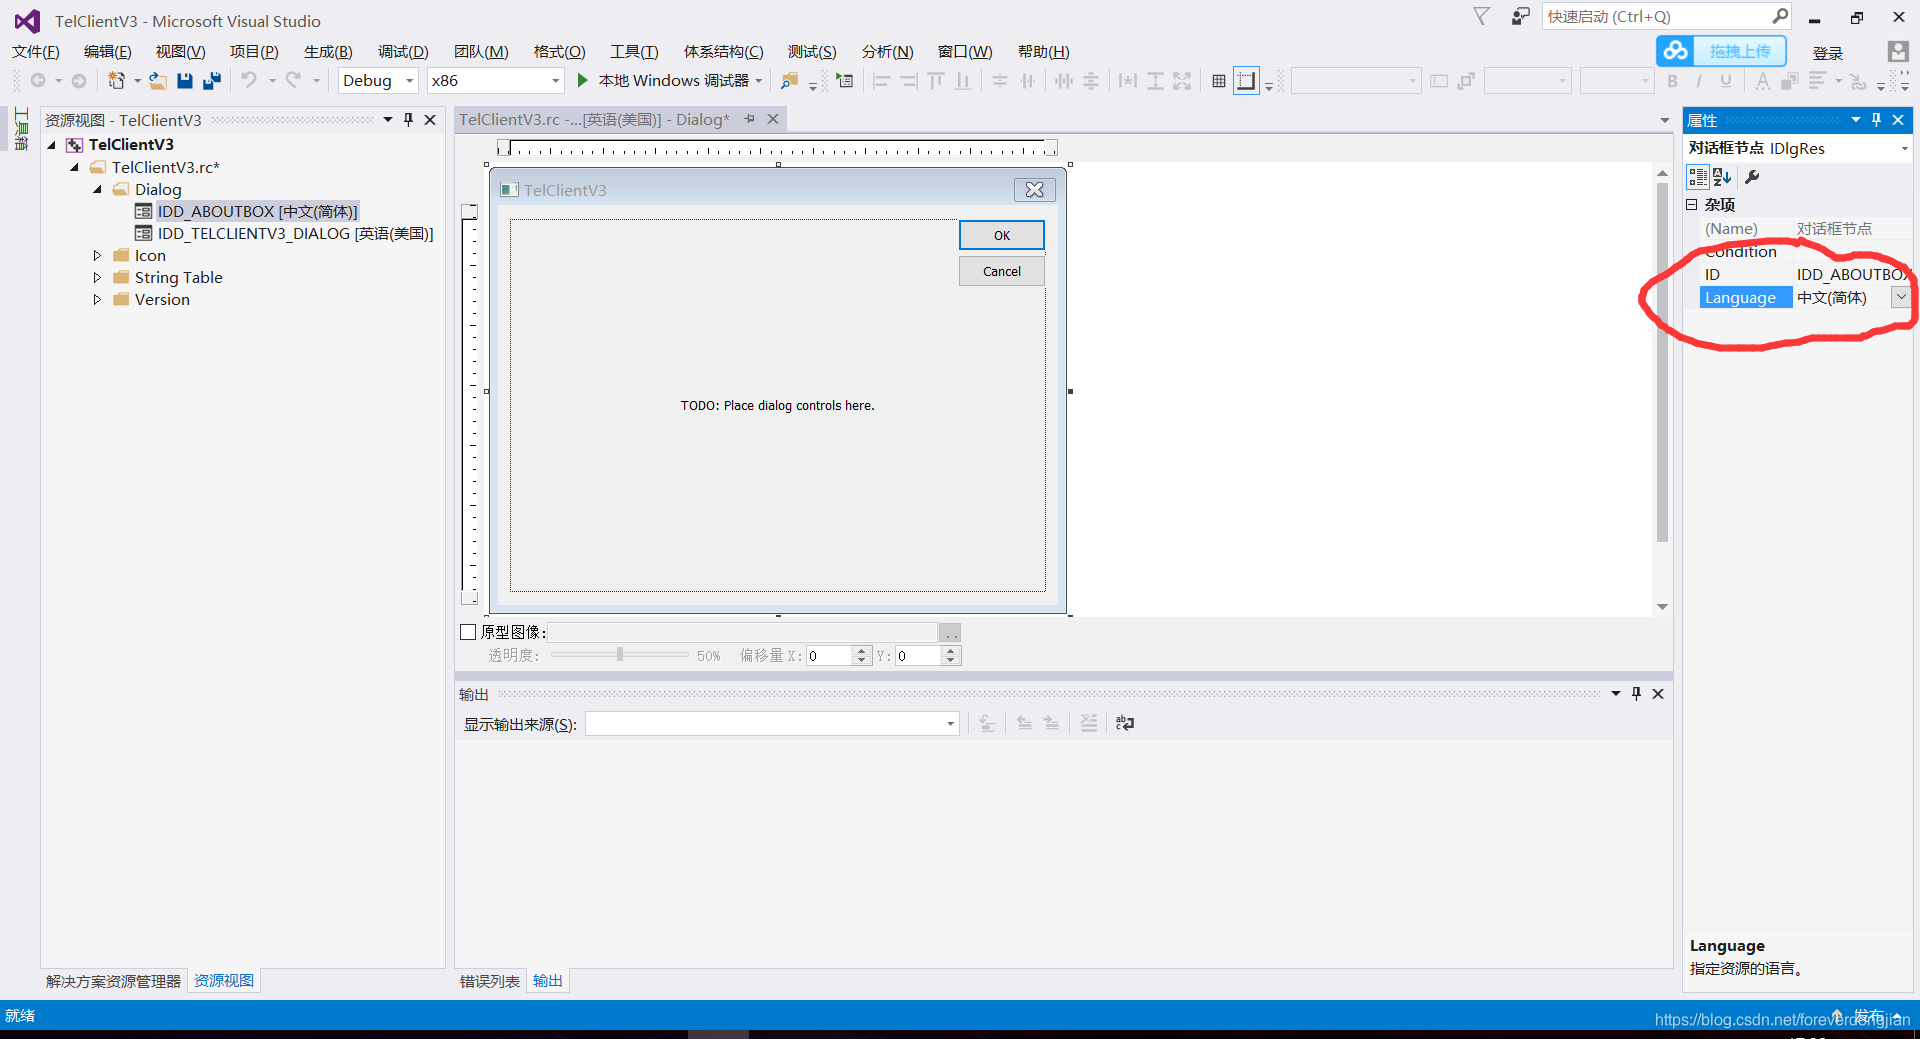The width and height of the screenshot is (1920, 1039).
Task: Open the debugger target dropdown arrow
Action: pos(759,81)
